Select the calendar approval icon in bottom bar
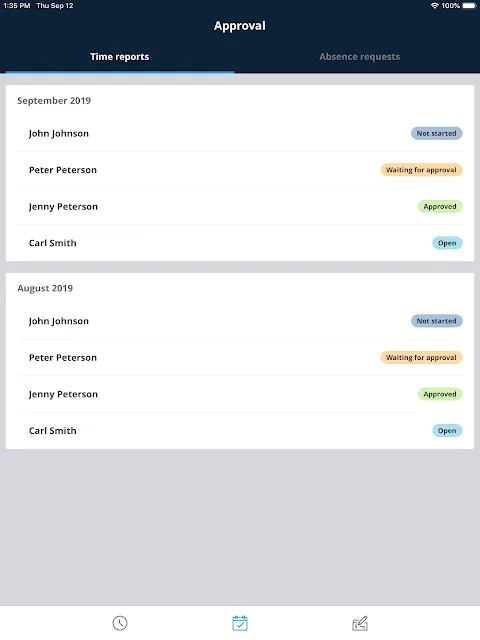Screen dimensions: 480x640 coord(240,623)
